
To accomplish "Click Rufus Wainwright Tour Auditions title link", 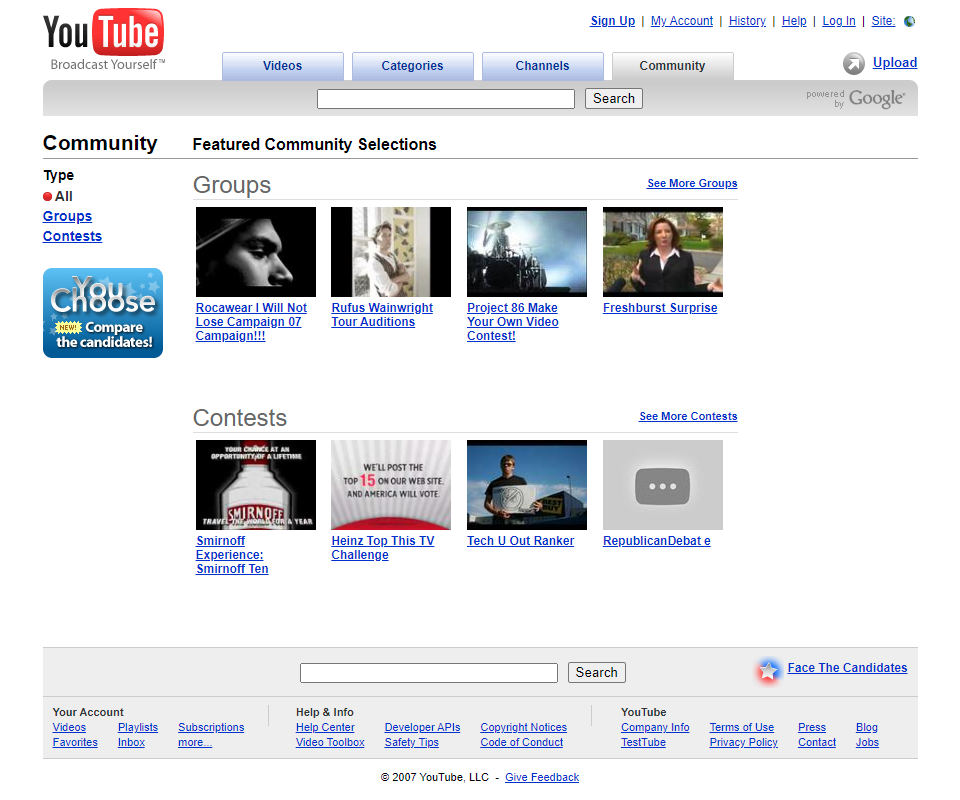I will click(x=382, y=315).
